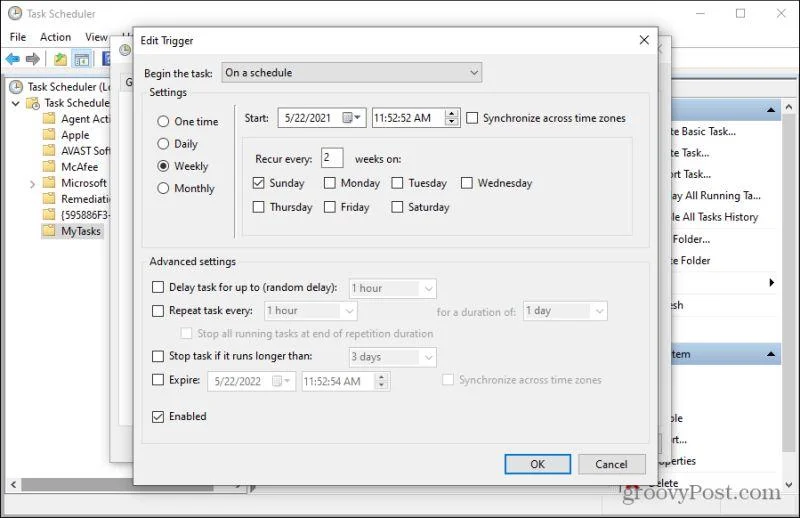Screen dimensions: 800x518
Task: Collapse the top Actions pane section
Action: pyautogui.click(x=771, y=110)
